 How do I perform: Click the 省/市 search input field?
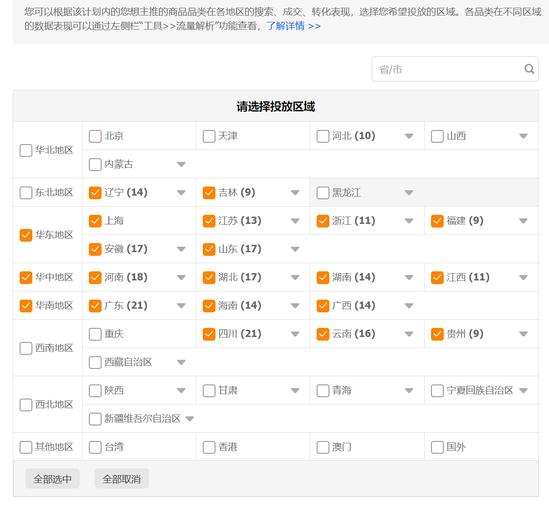[x=455, y=69]
